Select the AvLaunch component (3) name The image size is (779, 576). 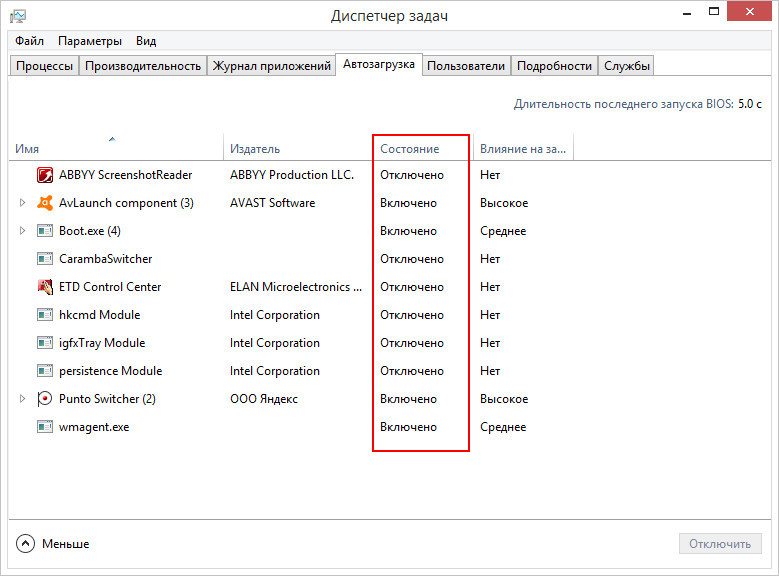(x=126, y=203)
